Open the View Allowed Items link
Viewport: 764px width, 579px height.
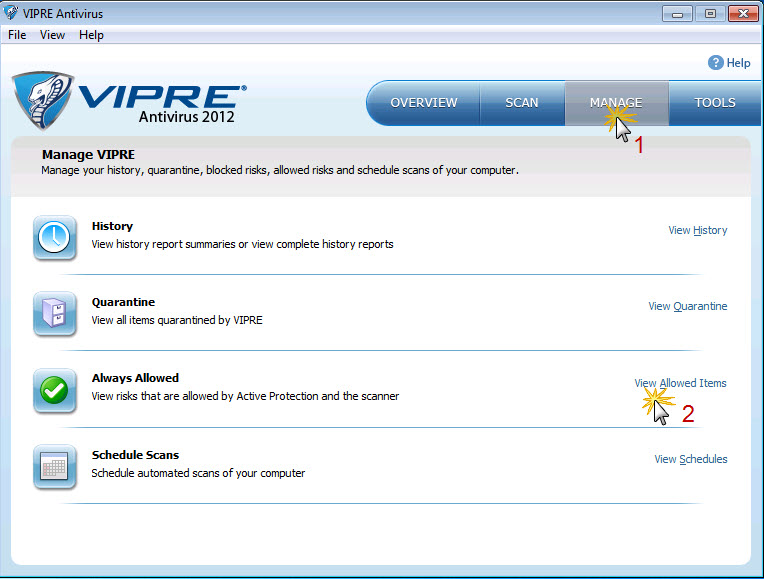tap(680, 383)
